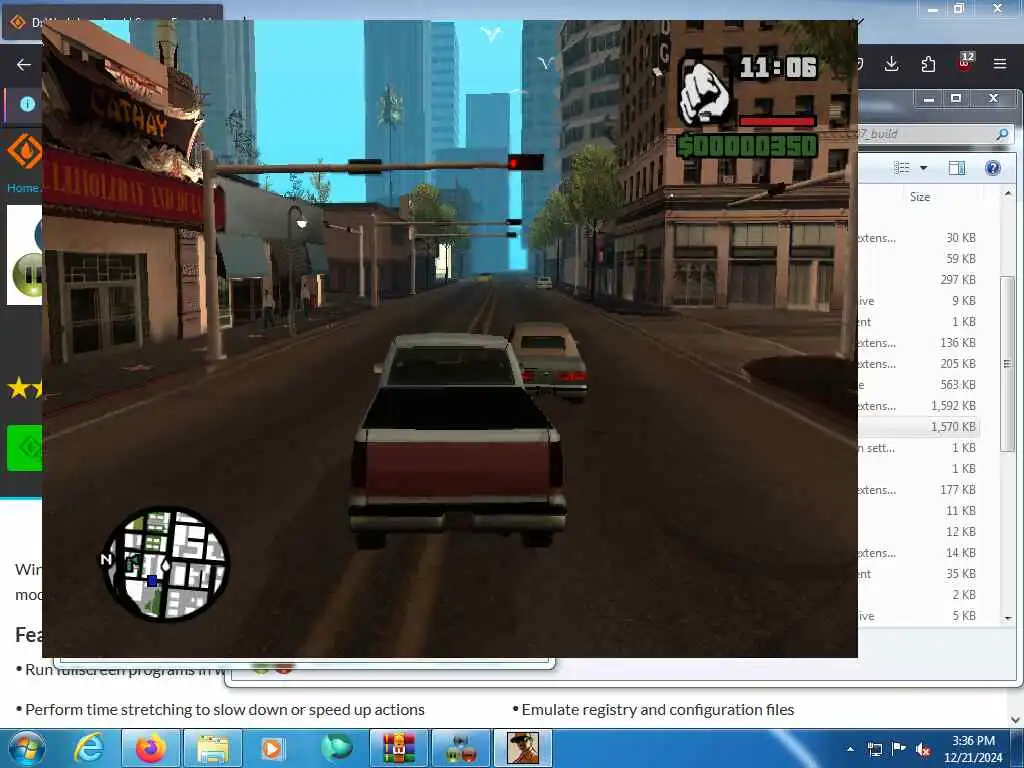Switch to GTA San Andreas taskbar button
The height and width of the screenshot is (768, 1024).
pyautogui.click(x=523, y=749)
